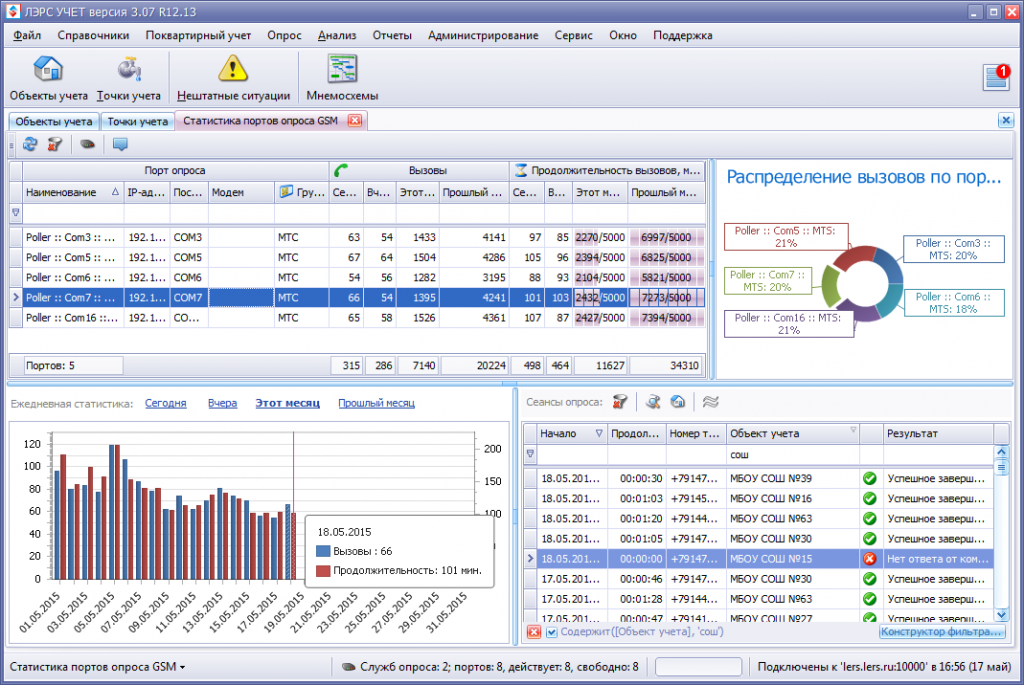This screenshot has width=1024, height=685.
Task: Remove the filter with the red X
Action: pyautogui.click(x=534, y=632)
